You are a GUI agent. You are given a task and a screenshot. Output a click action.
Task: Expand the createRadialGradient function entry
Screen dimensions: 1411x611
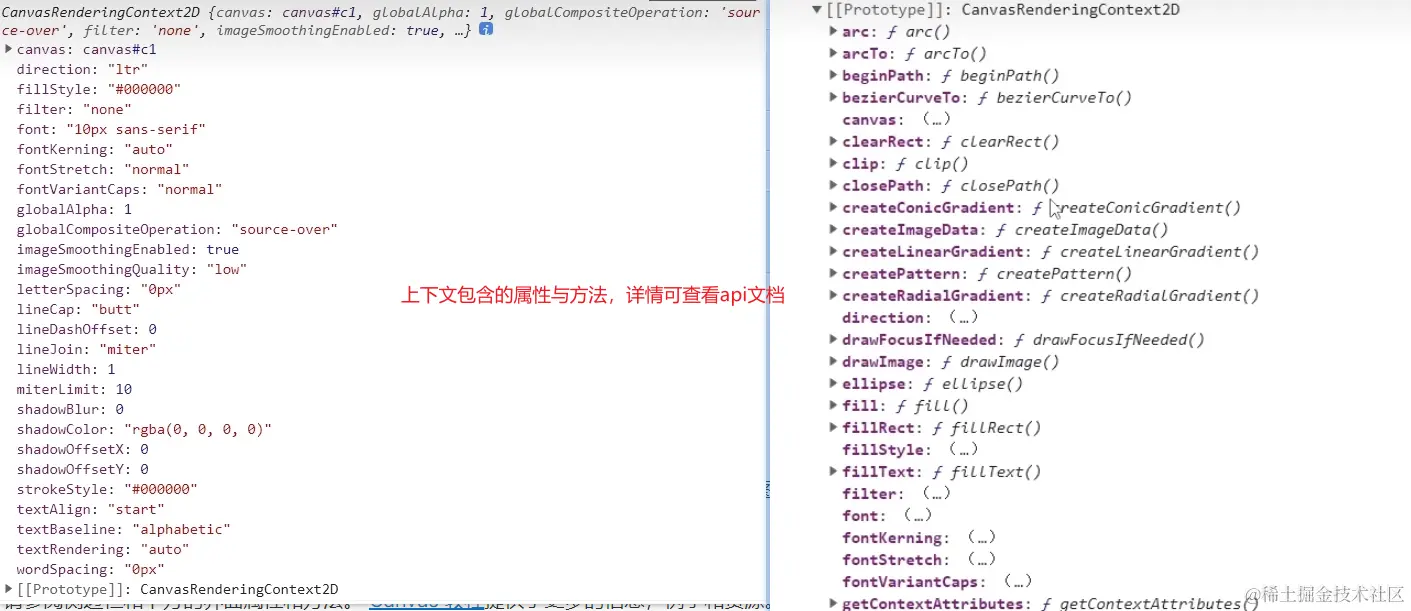click(x=833, y=296)
